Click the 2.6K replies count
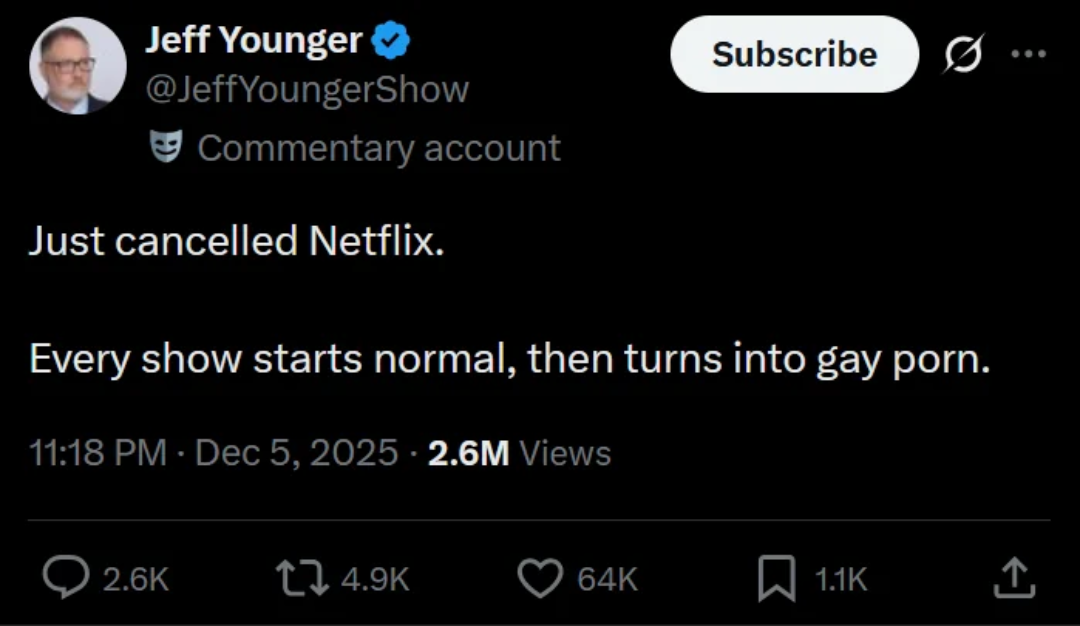The width and height of the screenshot is (1080, 626). 136,578
